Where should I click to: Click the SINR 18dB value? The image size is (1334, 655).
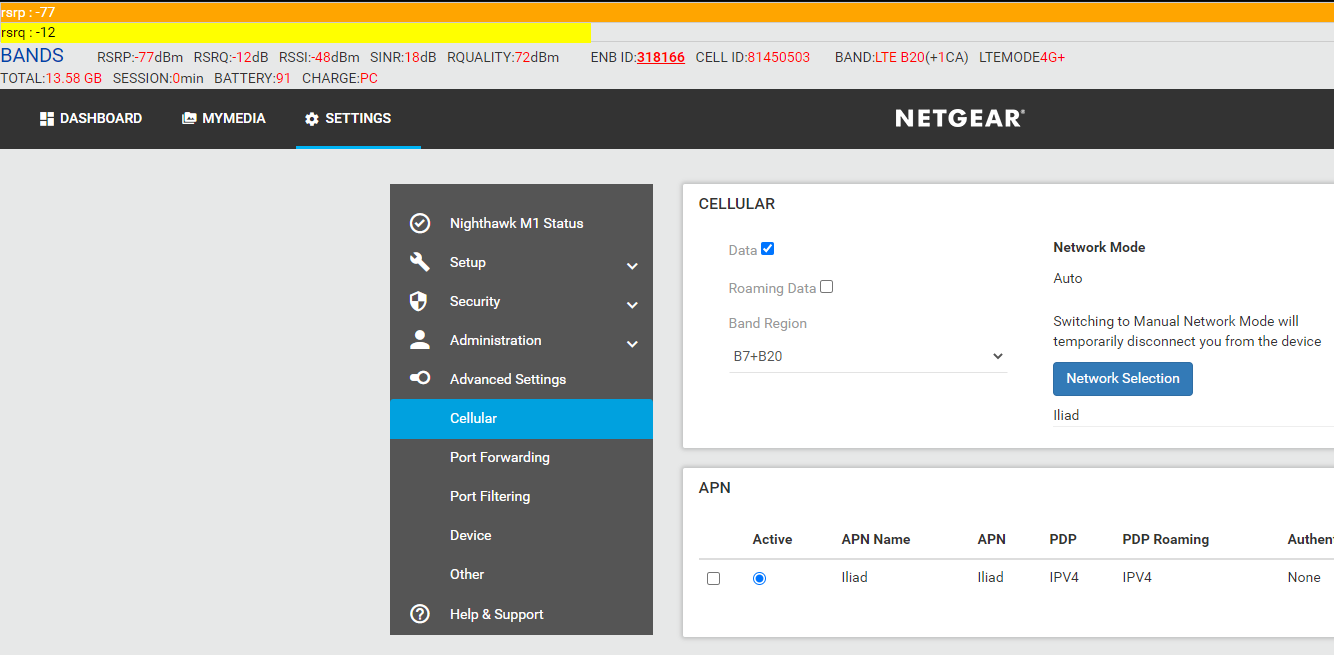(420, 57)
